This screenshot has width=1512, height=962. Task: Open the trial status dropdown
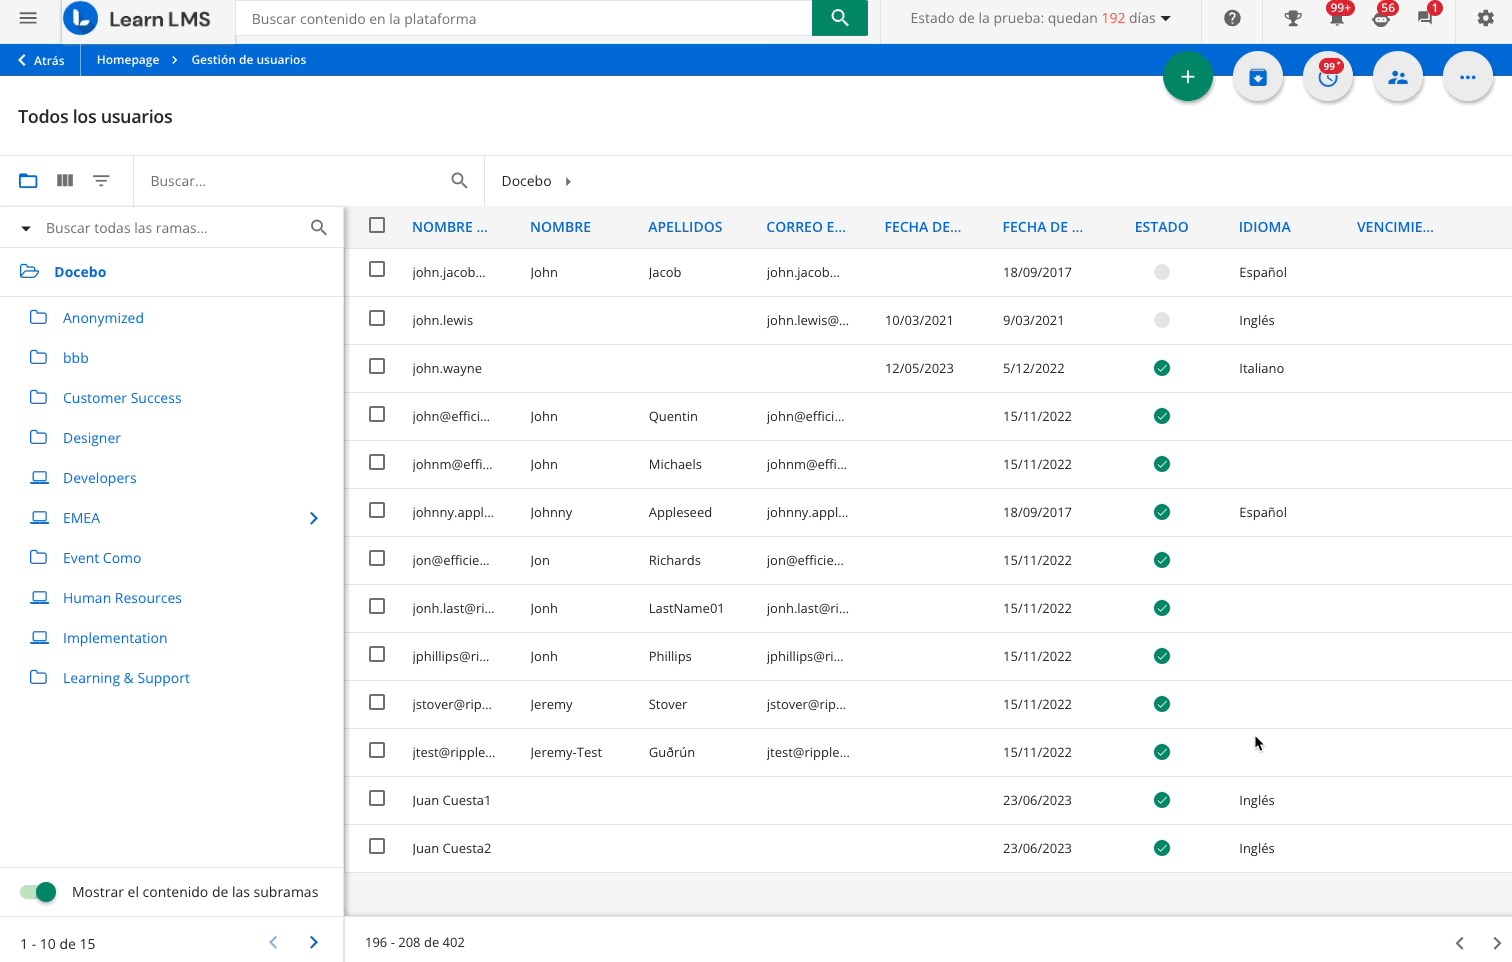[x=1041, y=18]
